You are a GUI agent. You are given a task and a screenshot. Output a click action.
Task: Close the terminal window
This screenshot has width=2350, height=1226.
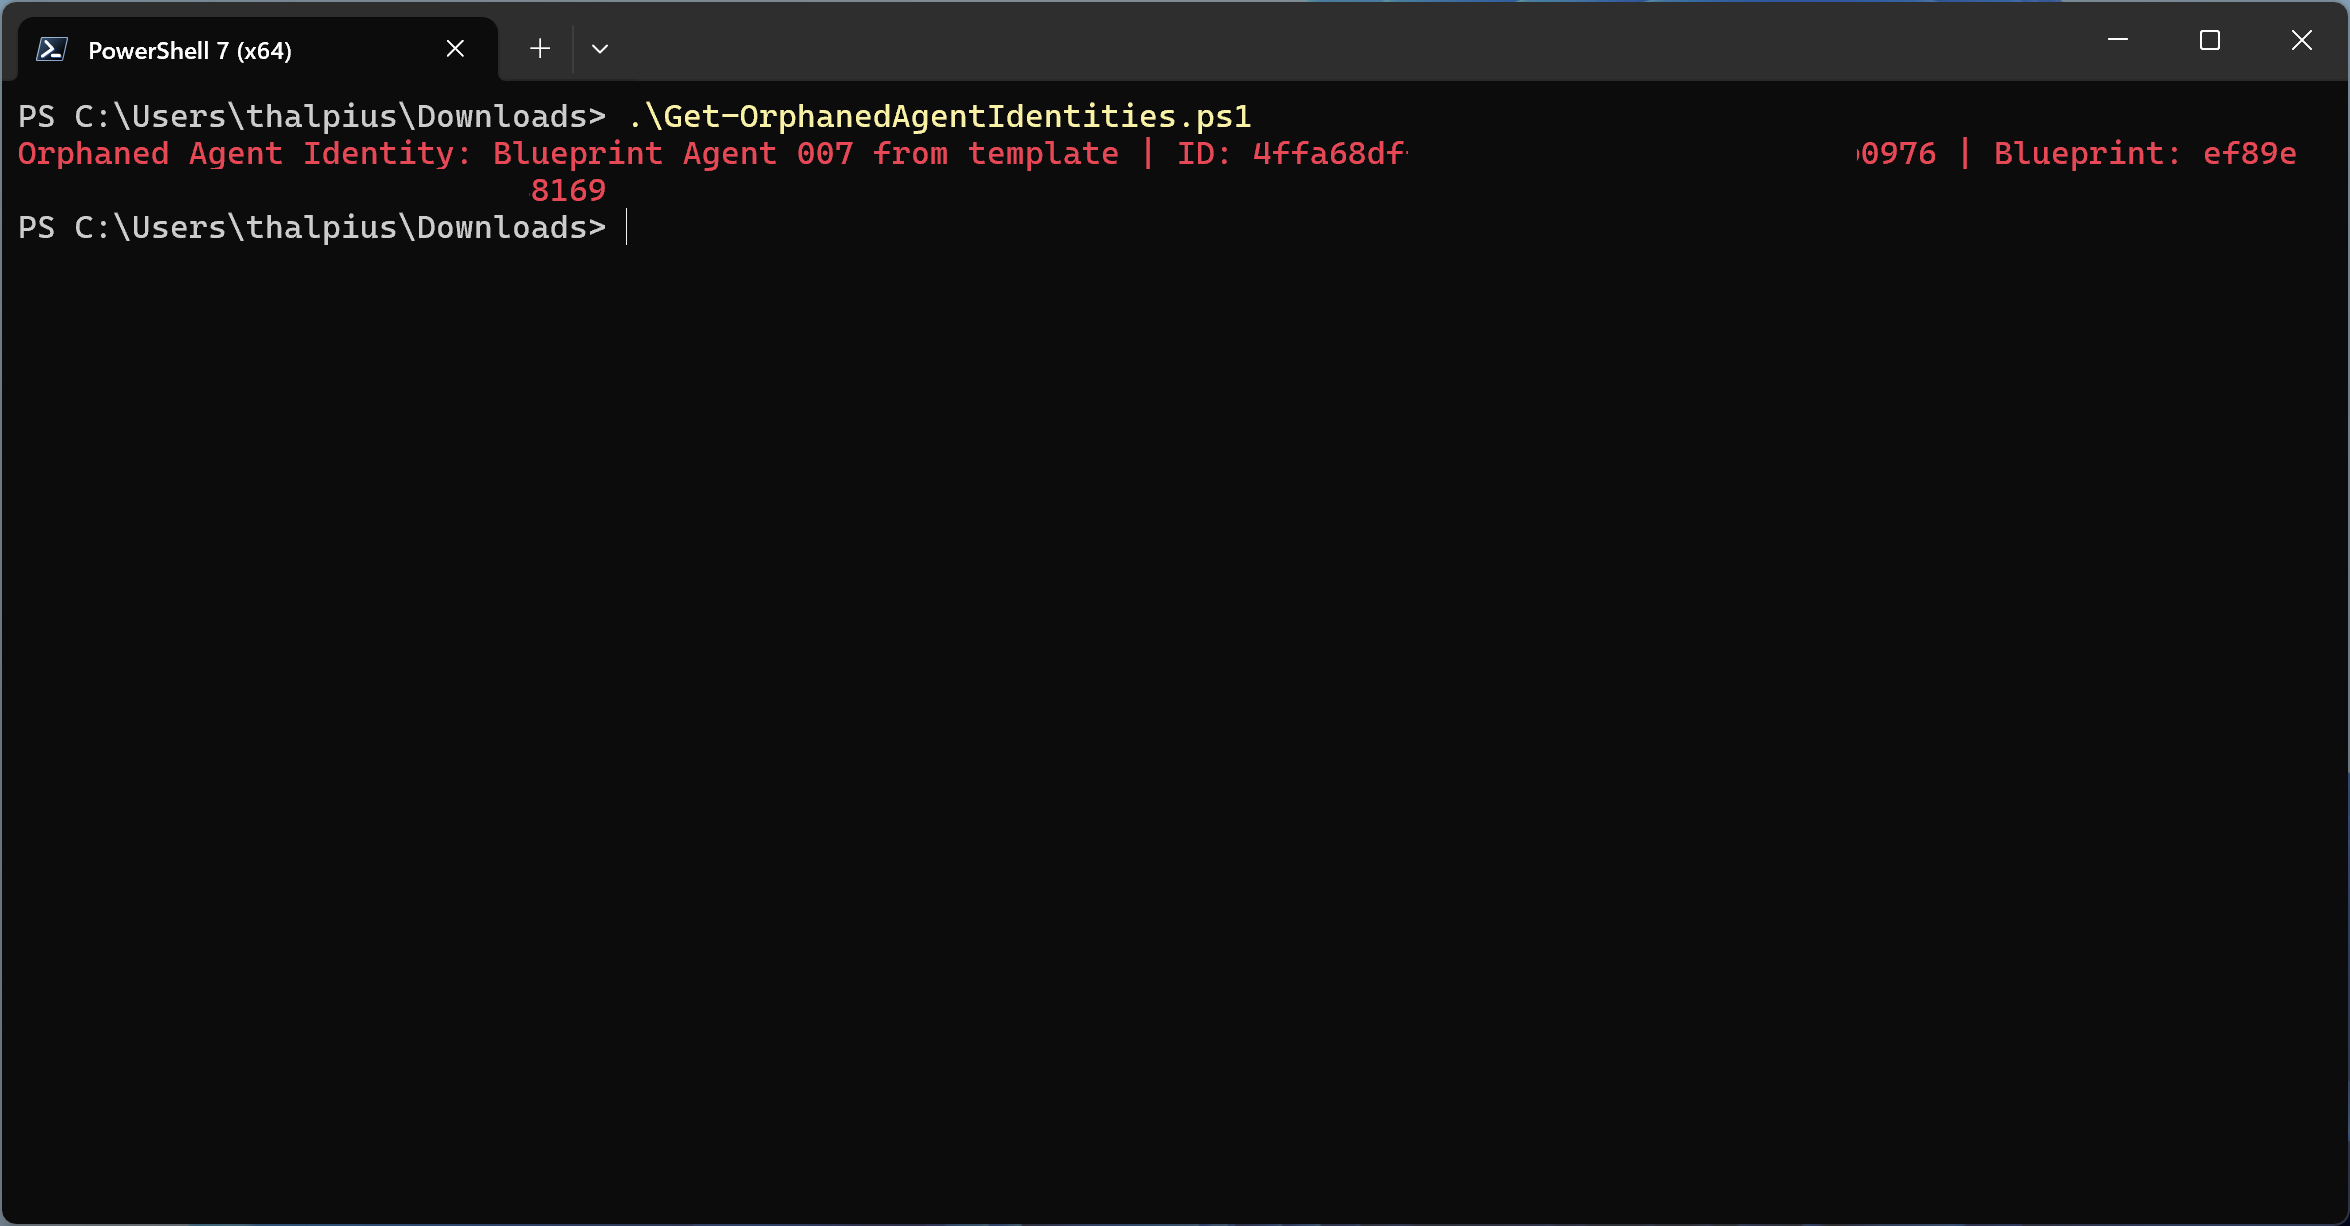(2302, 40)
